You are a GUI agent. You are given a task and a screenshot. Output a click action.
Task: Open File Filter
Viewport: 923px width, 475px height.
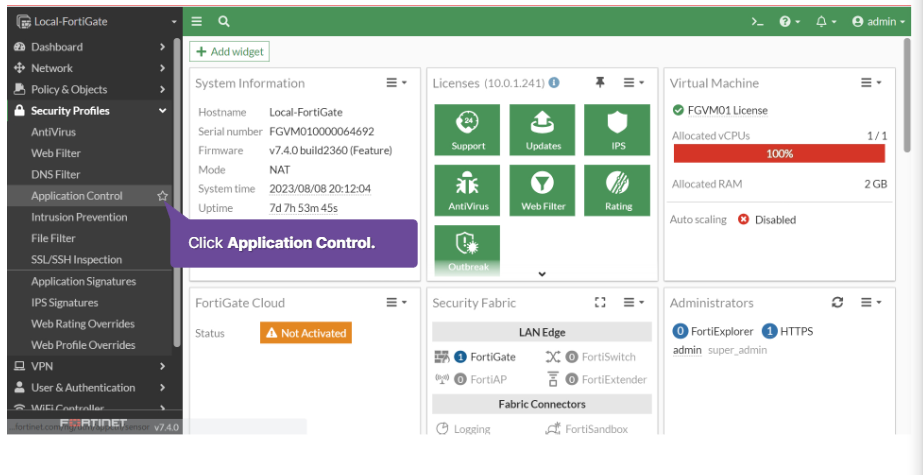coord(53,238)
